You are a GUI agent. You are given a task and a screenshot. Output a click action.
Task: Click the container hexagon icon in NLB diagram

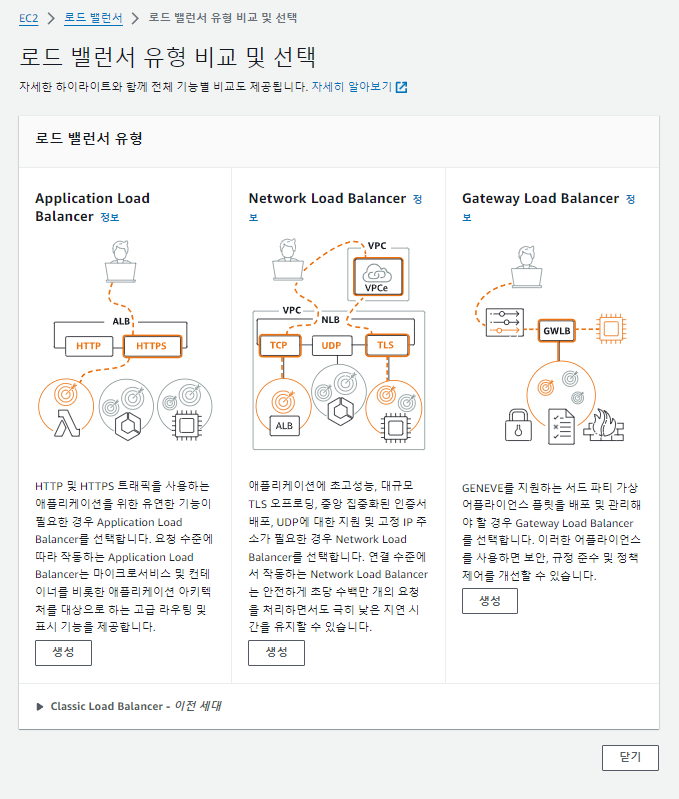341,412
